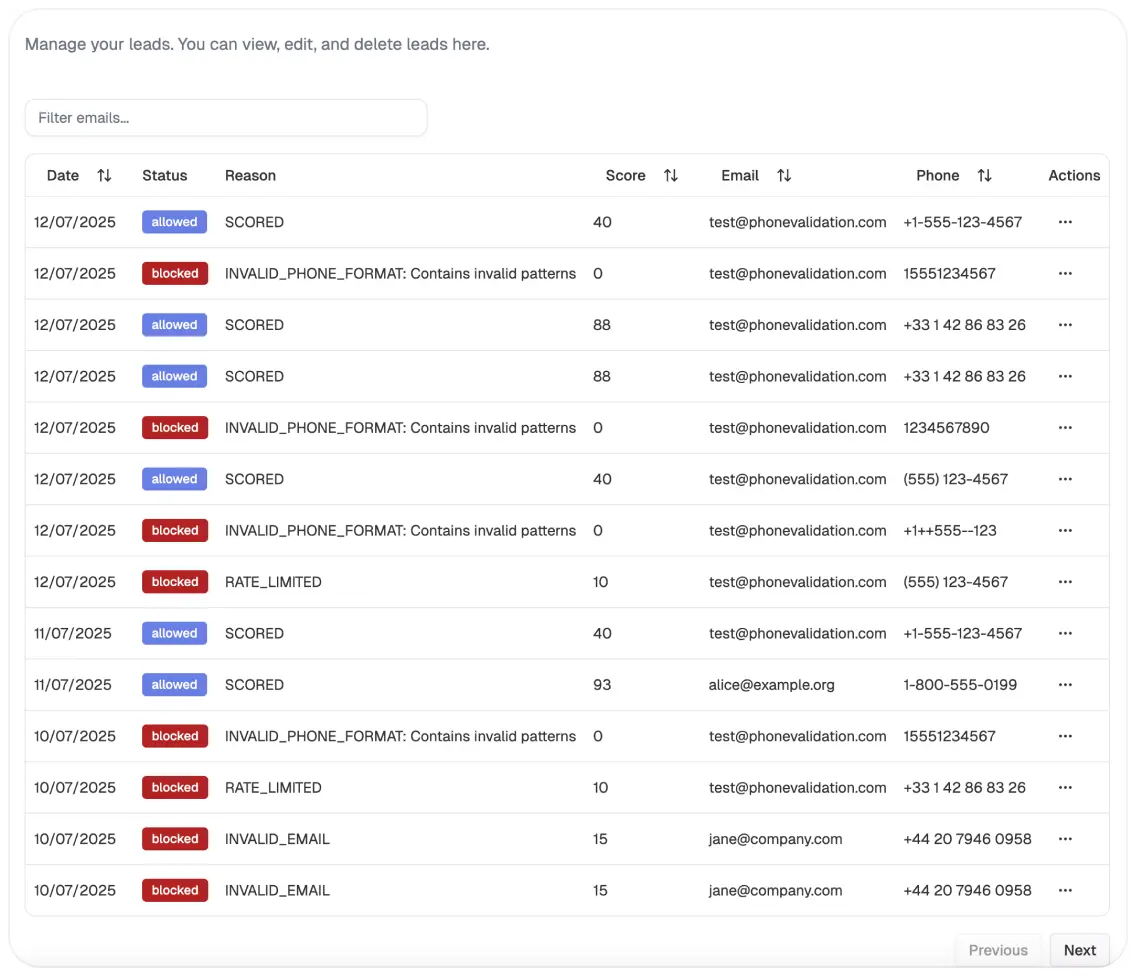Focus the Filter emails search field
Viewport: 1136px width, 976px height.
coord(226,117)
